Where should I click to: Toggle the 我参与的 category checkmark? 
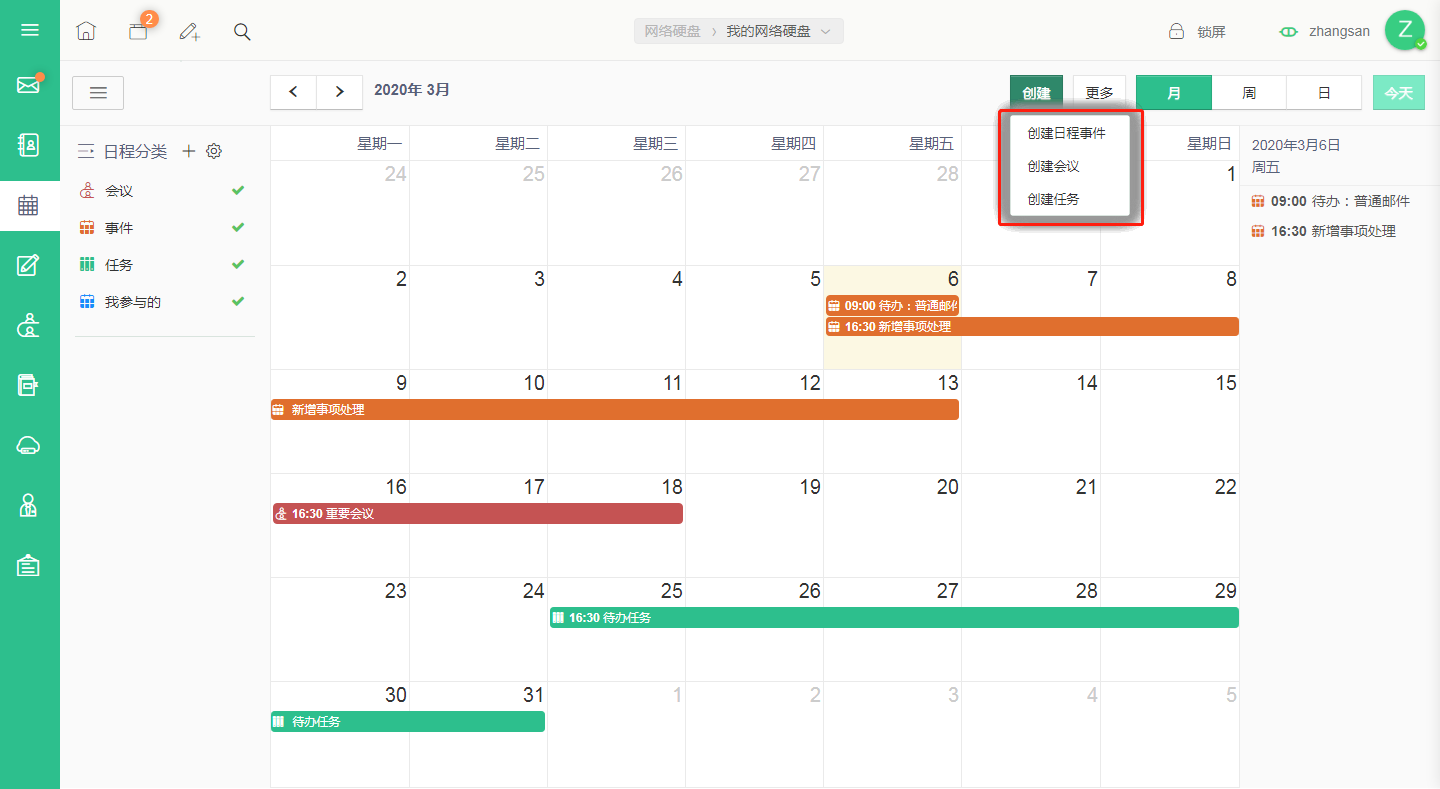coord(238,301)
